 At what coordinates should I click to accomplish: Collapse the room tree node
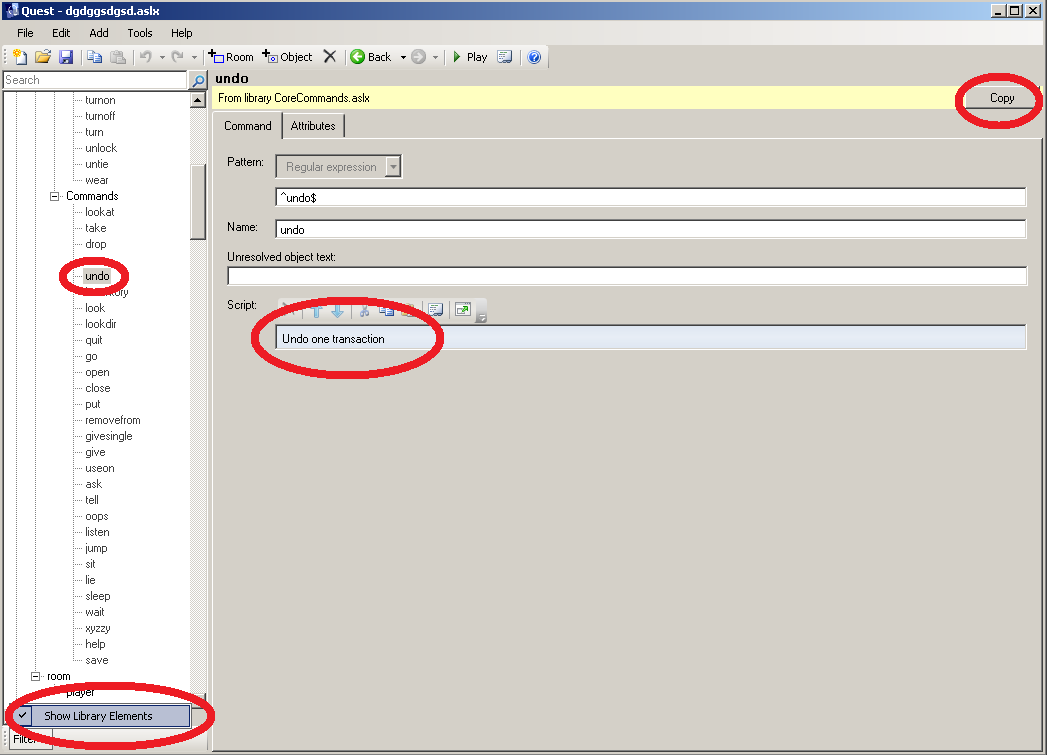click(36, 676)
